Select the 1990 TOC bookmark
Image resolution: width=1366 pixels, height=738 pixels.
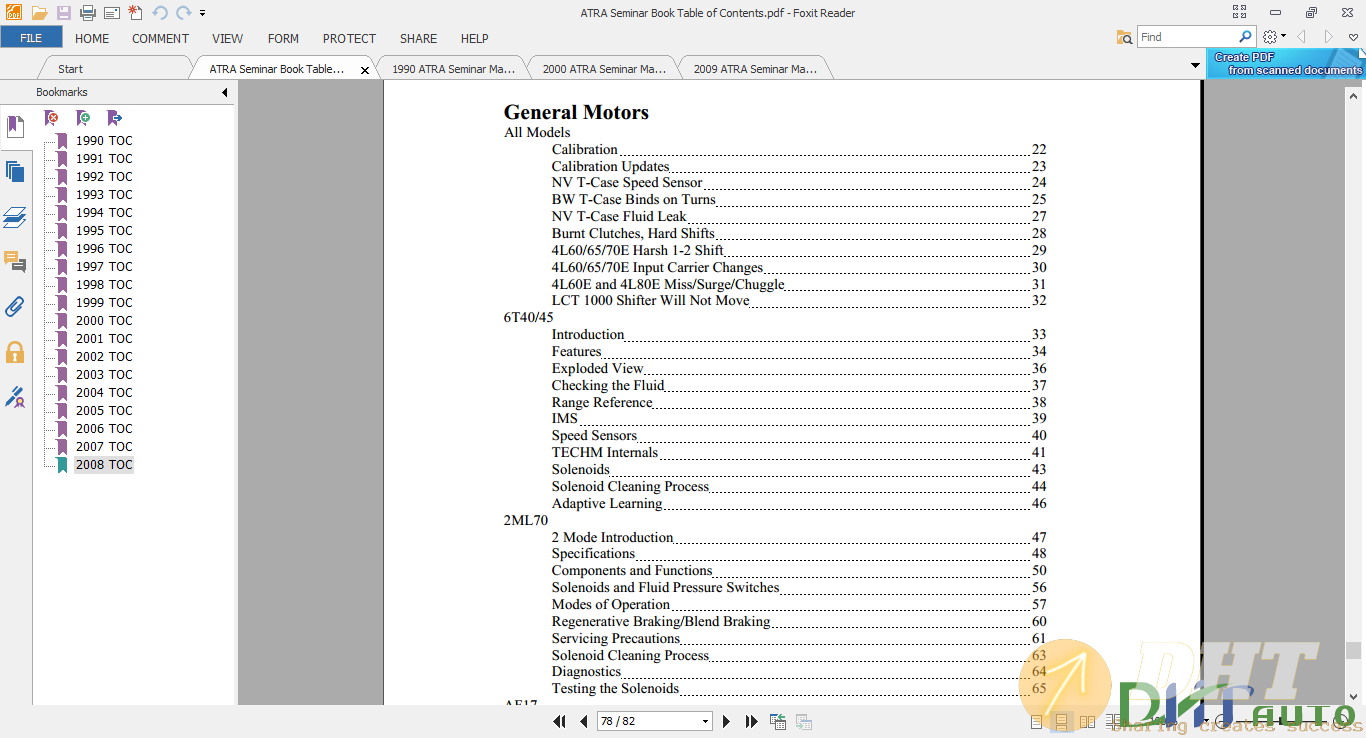(x=104, y=141)
